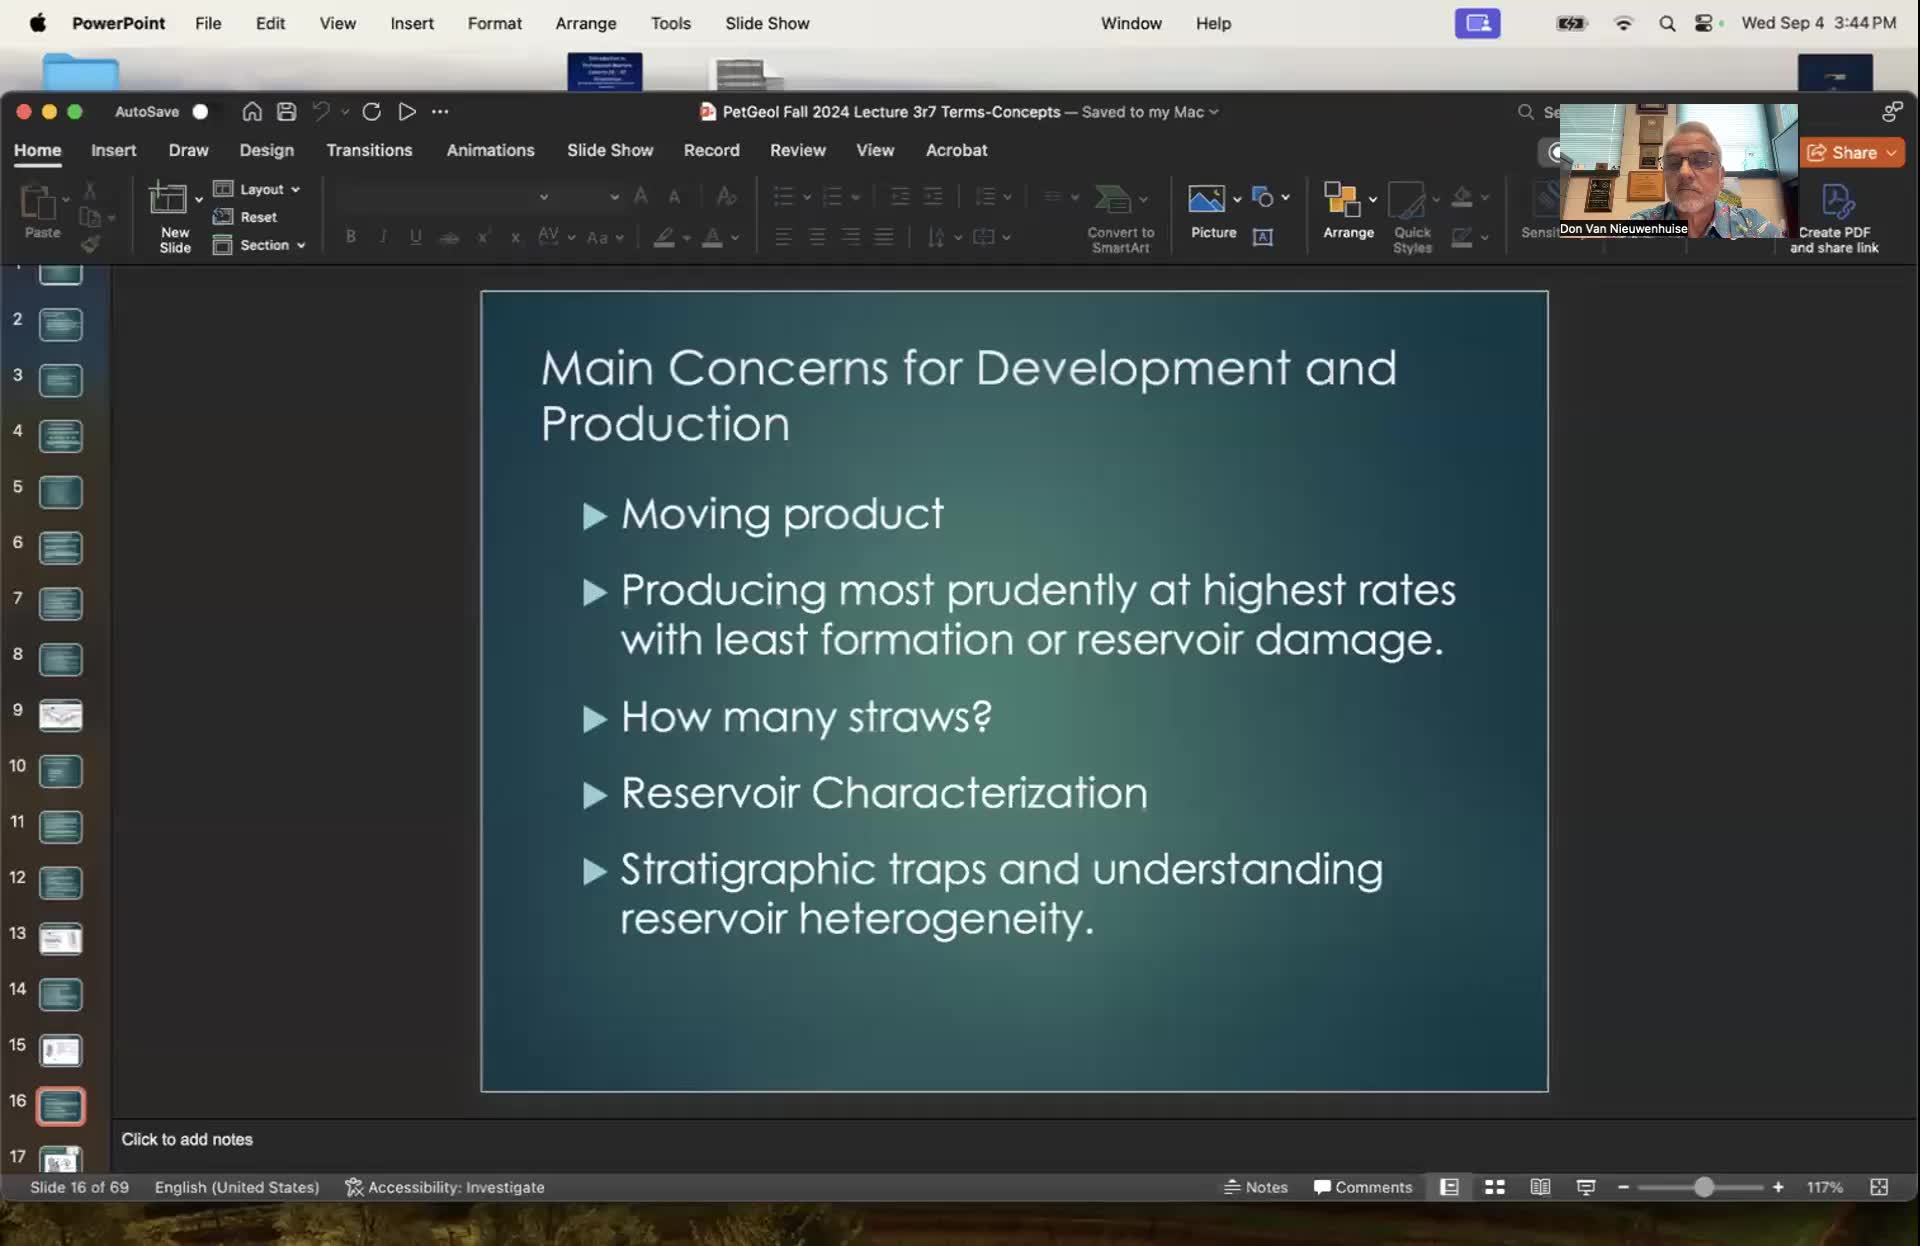Open the Share button dropdown
The width and height of the screenshot is (1920, 1246).
1891,153
